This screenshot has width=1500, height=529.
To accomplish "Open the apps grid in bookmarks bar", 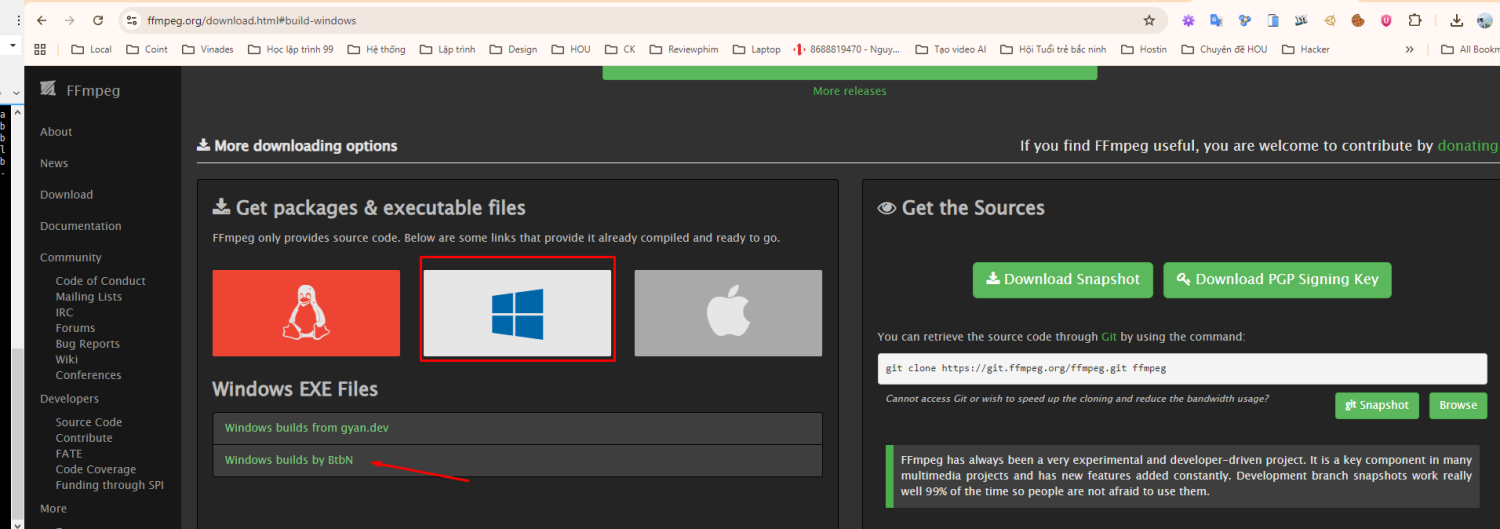I will coord(40,49).
